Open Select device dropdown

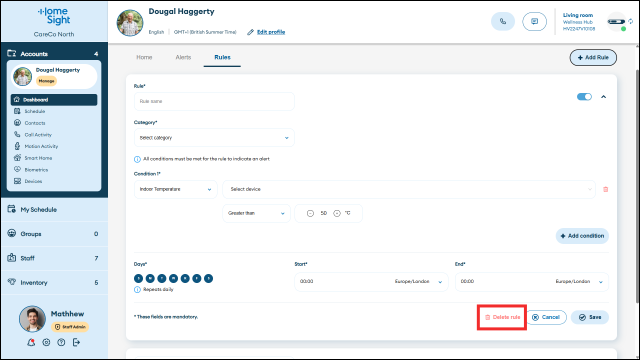[409, 189]
